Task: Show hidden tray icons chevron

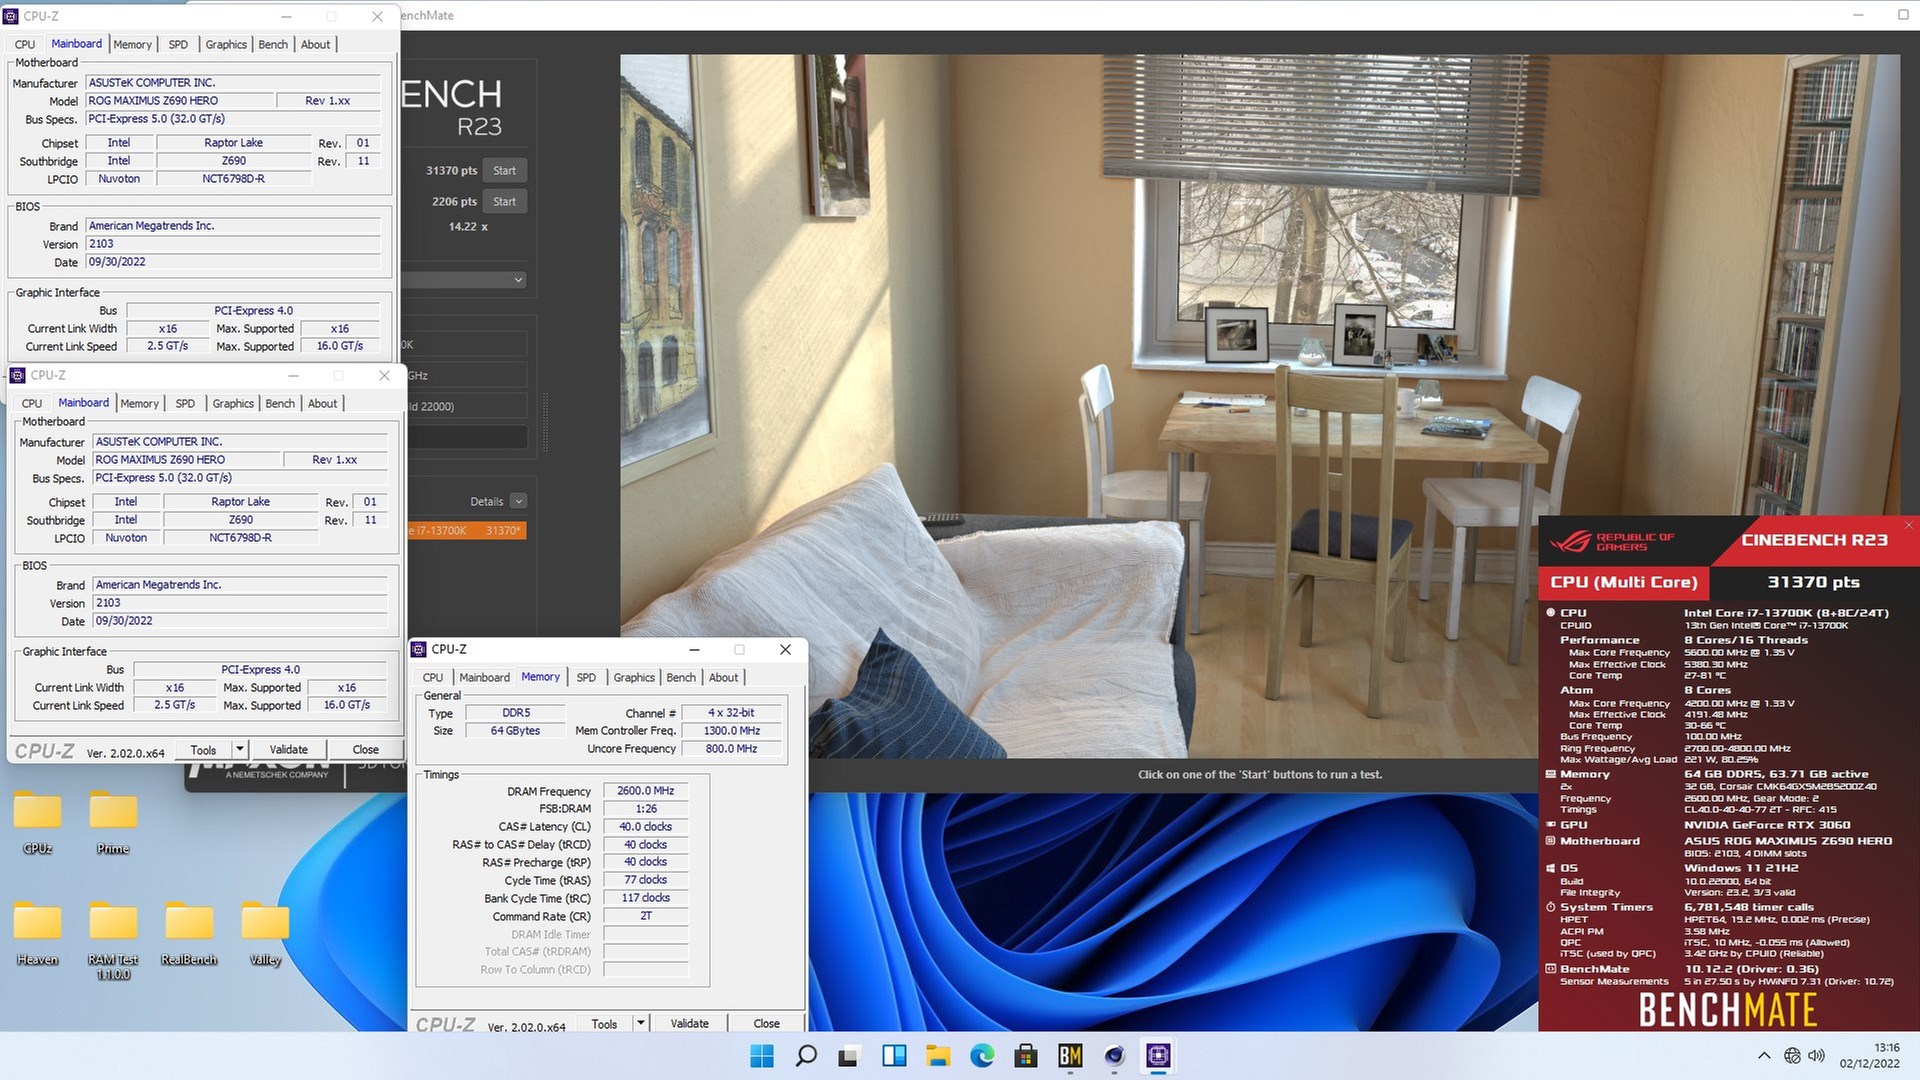Action: (1764, 1056)
